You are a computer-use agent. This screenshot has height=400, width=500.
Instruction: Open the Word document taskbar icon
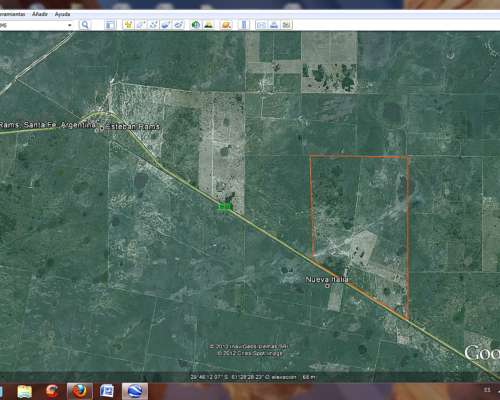tap(107, 391)
